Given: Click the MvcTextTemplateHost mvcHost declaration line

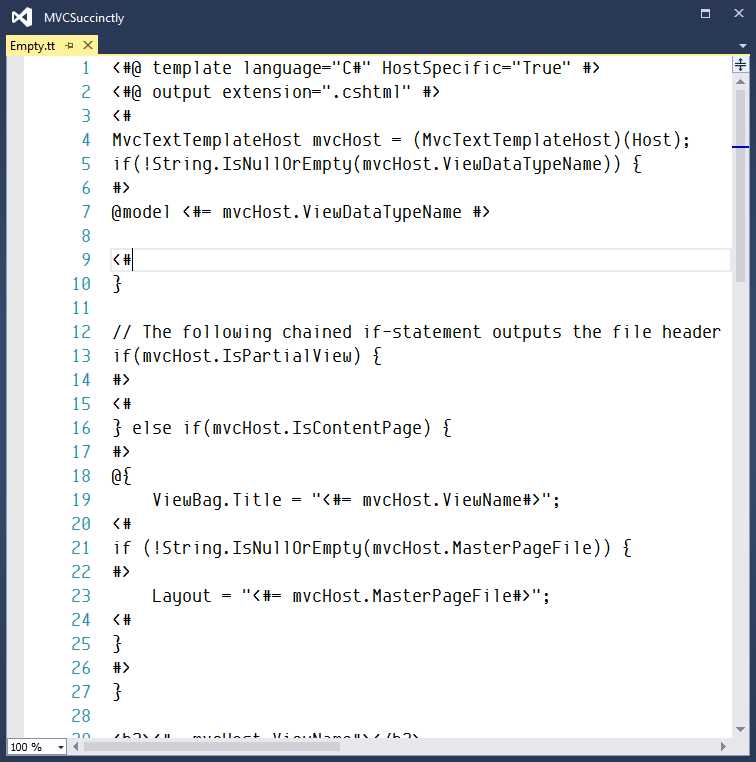Looking at the screenshot, I should 401,140.
